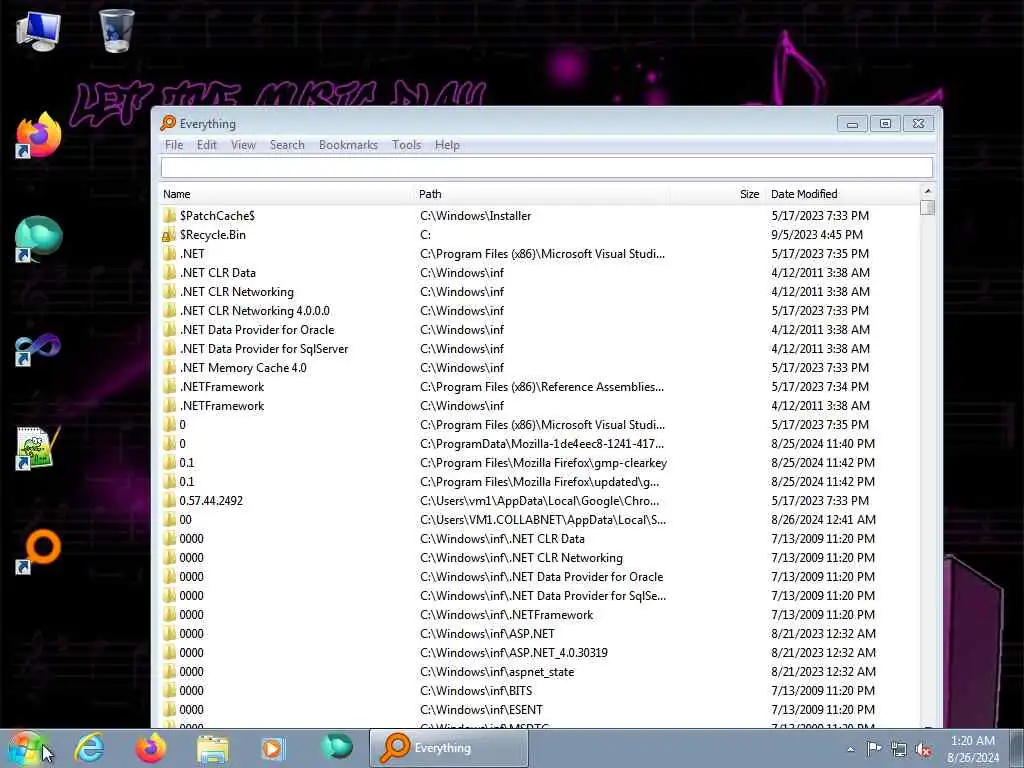This screenshot has width=1024, height=768.
Task: Open the Recycle Bin desktop icon
Action: click(x=116, y=30)
